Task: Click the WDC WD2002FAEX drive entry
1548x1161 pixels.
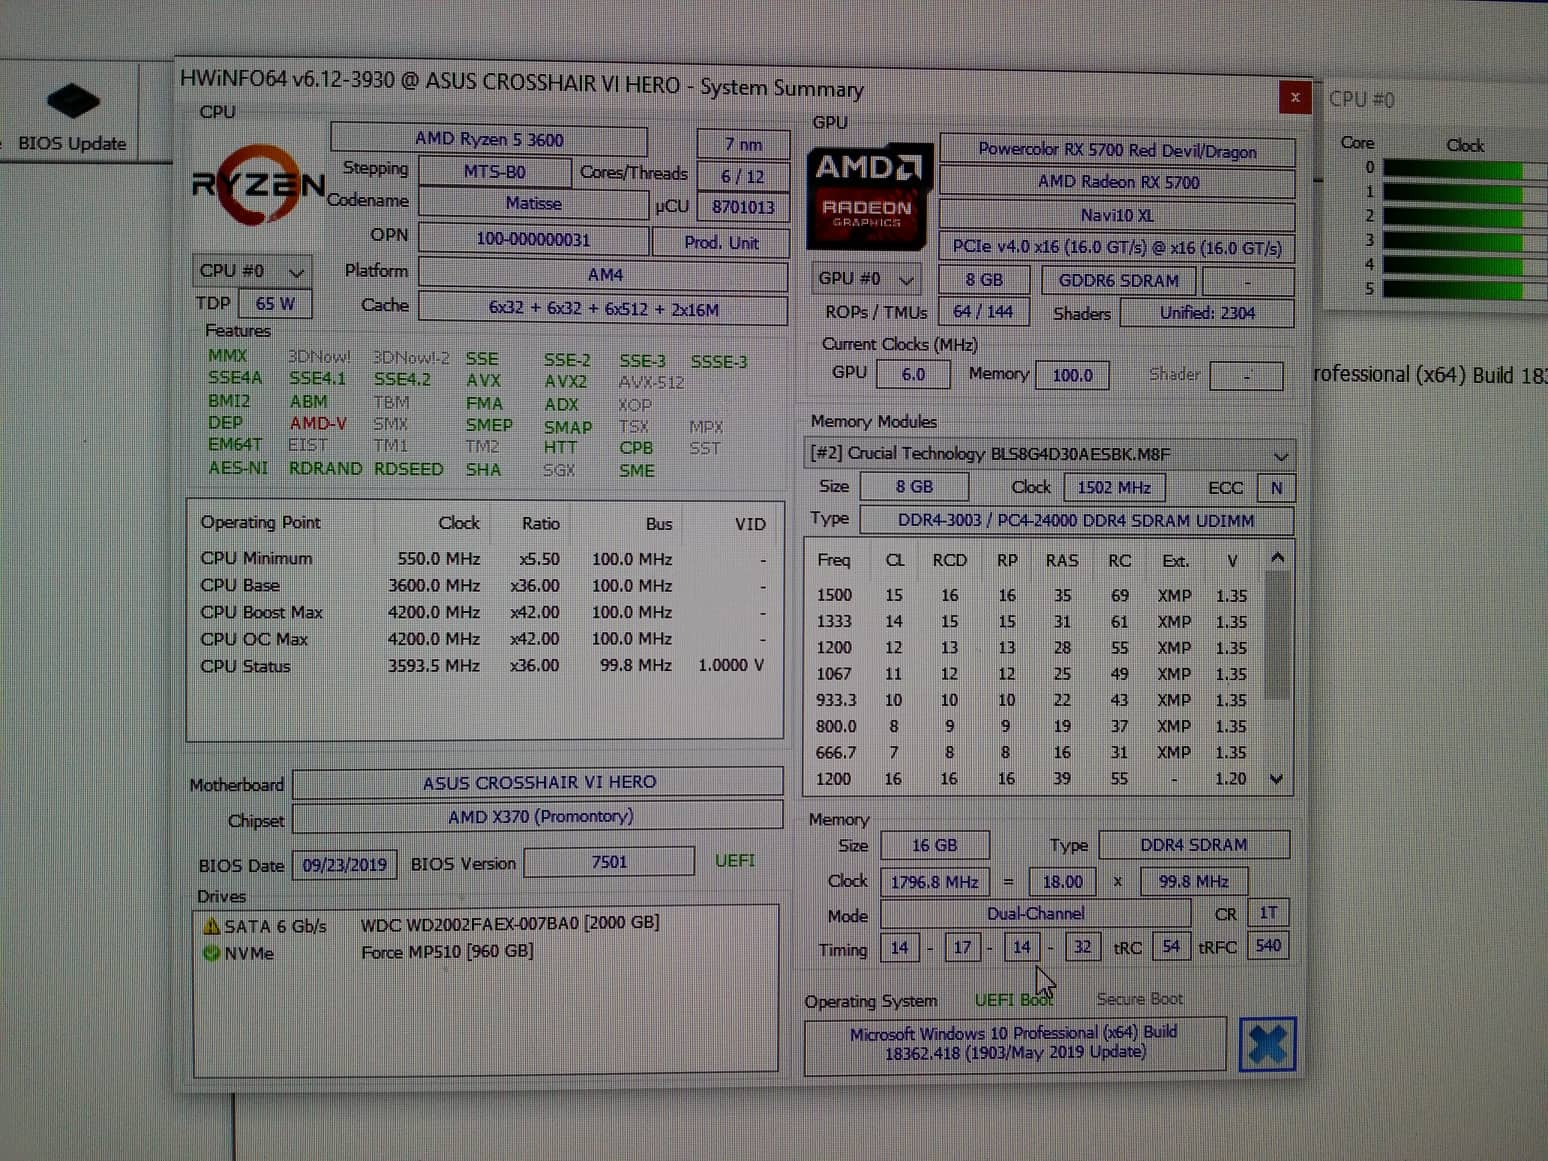Action: [x=509, y=923]
